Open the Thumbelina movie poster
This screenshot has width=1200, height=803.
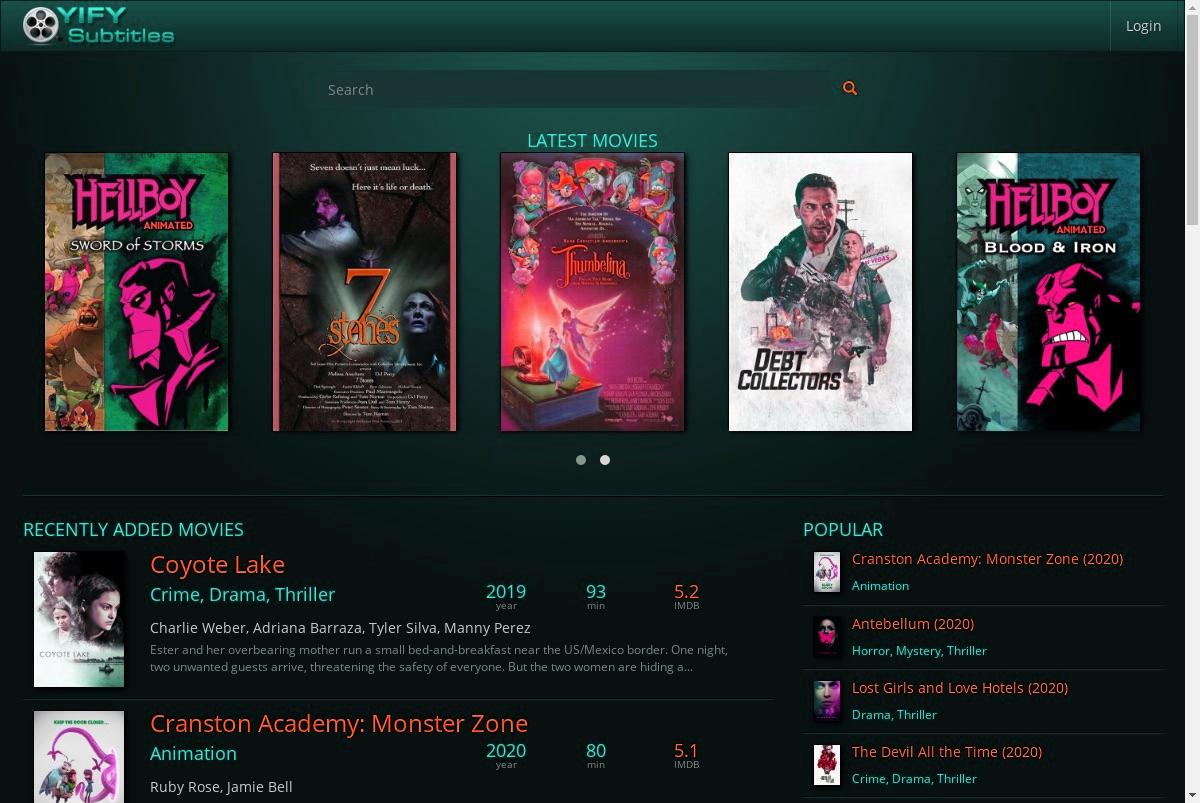tap(593, 292)
